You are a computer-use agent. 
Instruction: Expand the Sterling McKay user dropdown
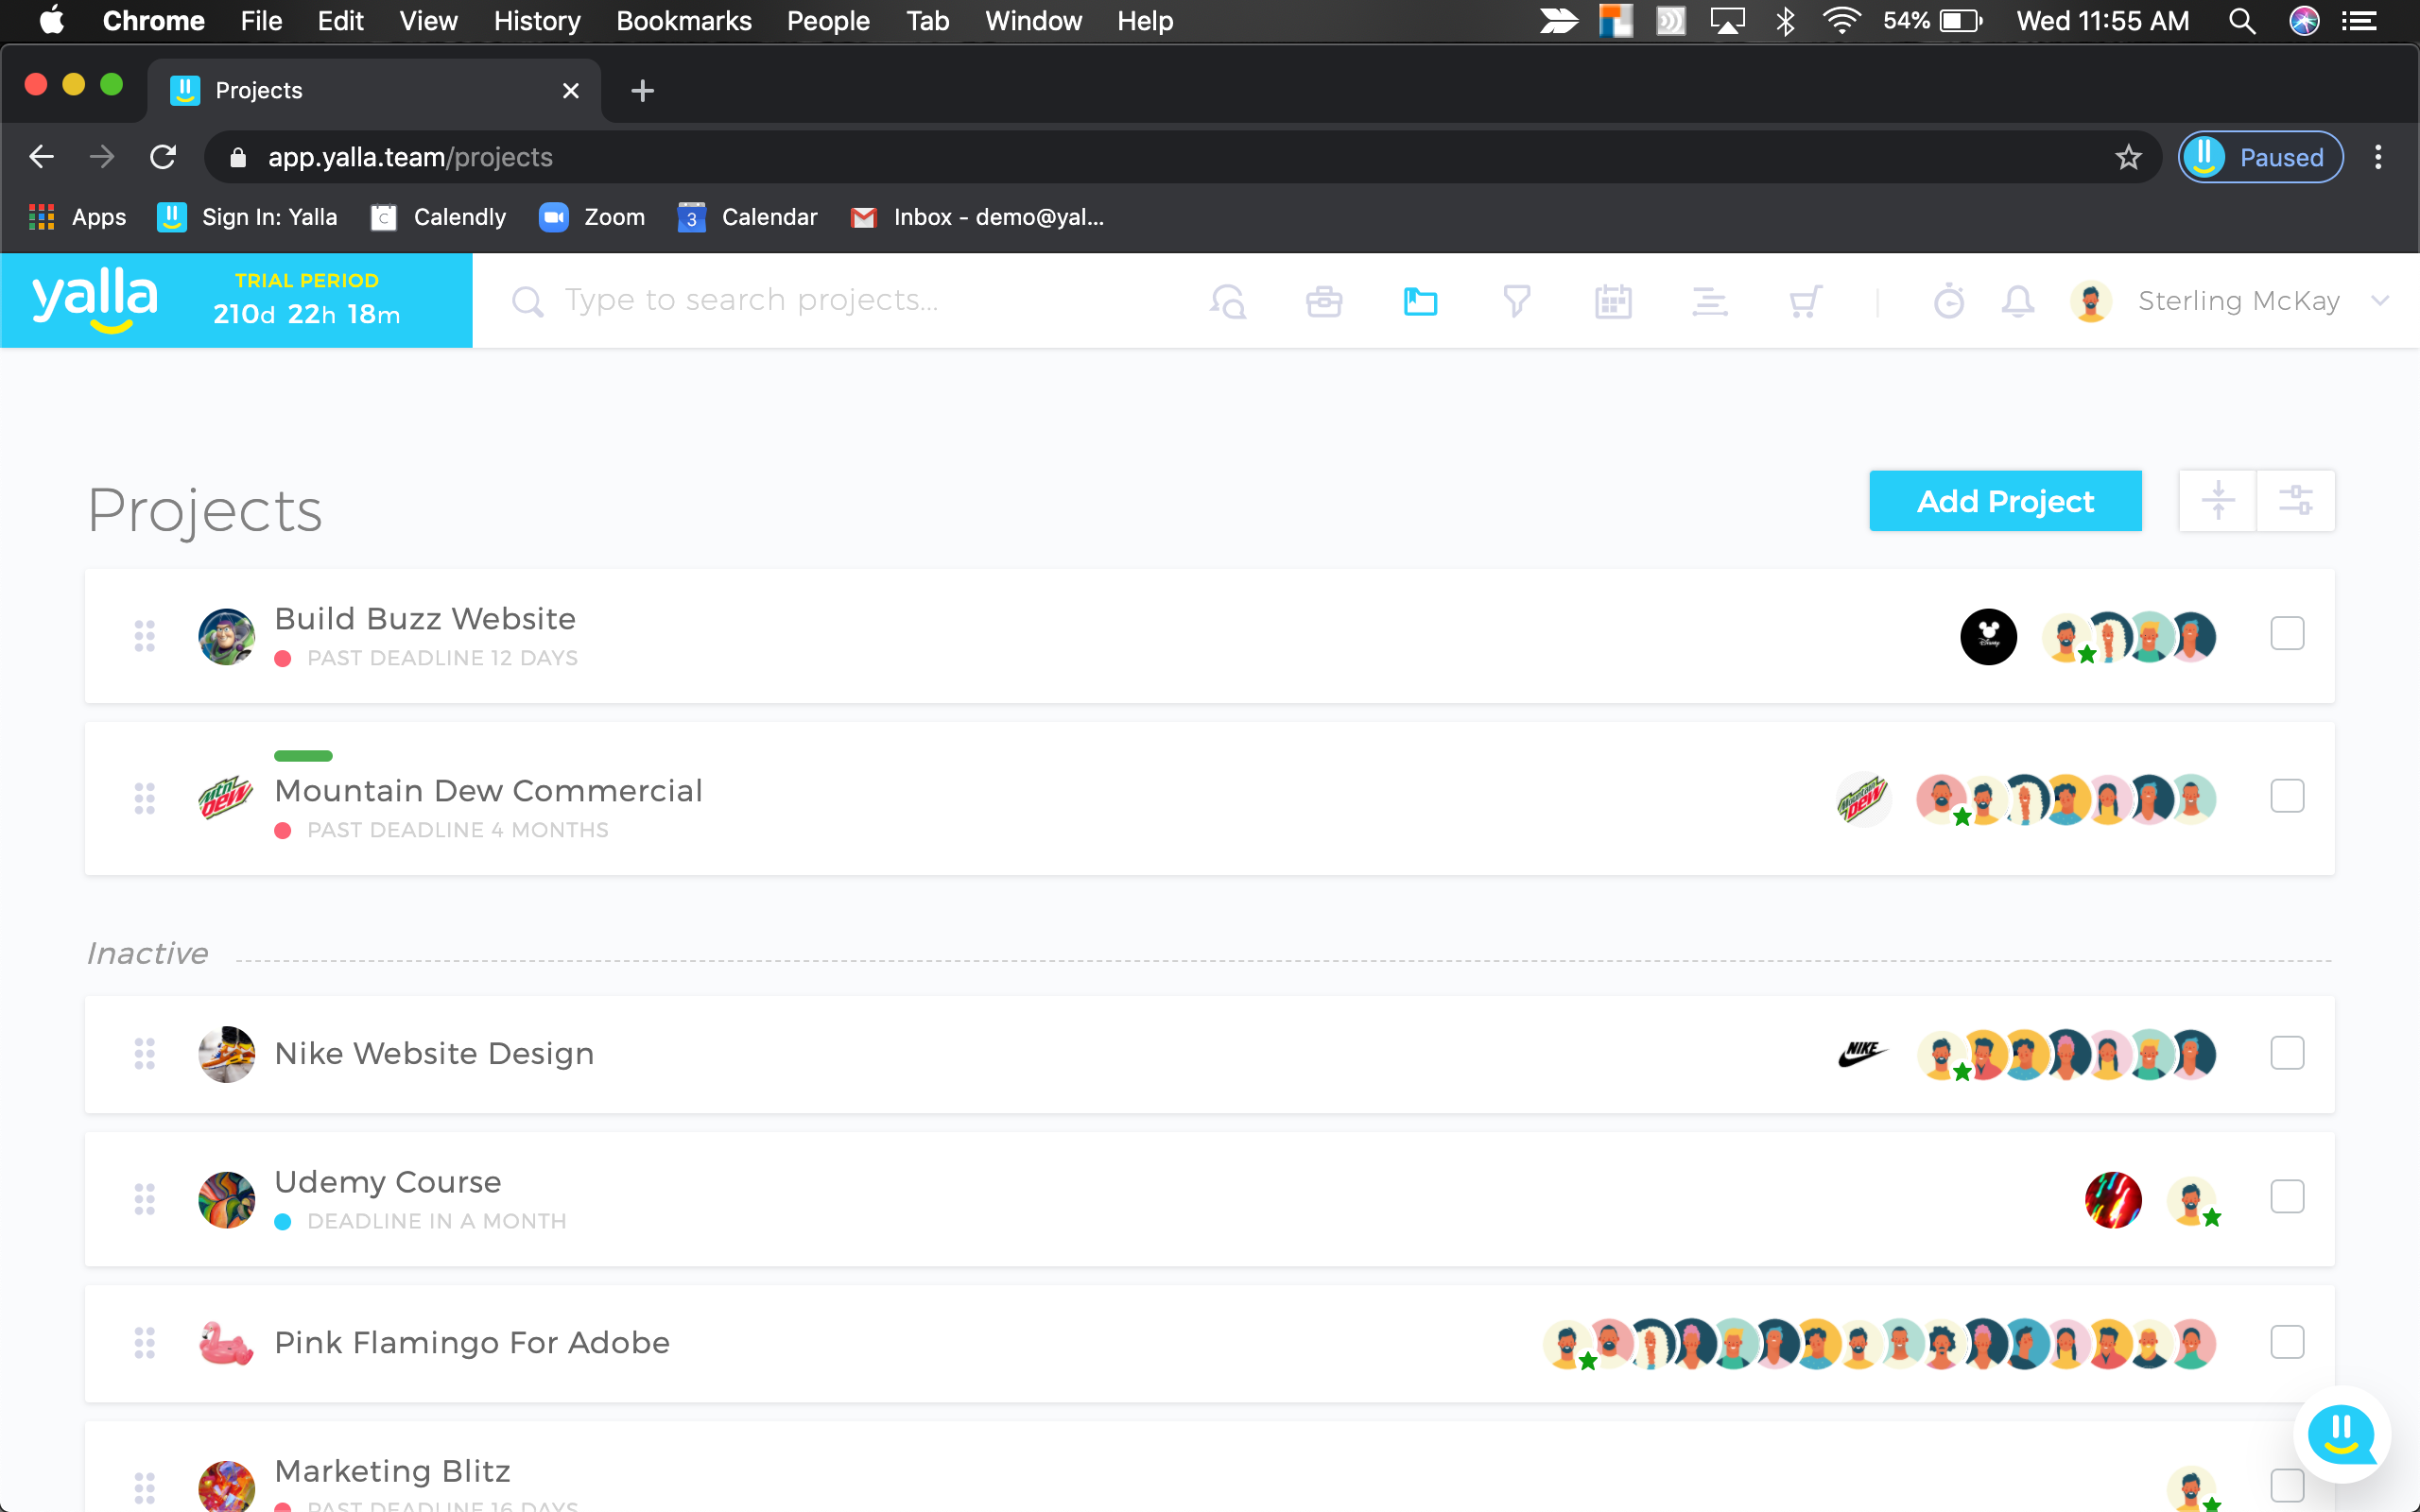pyautogui.click(x=2380, y=301)
